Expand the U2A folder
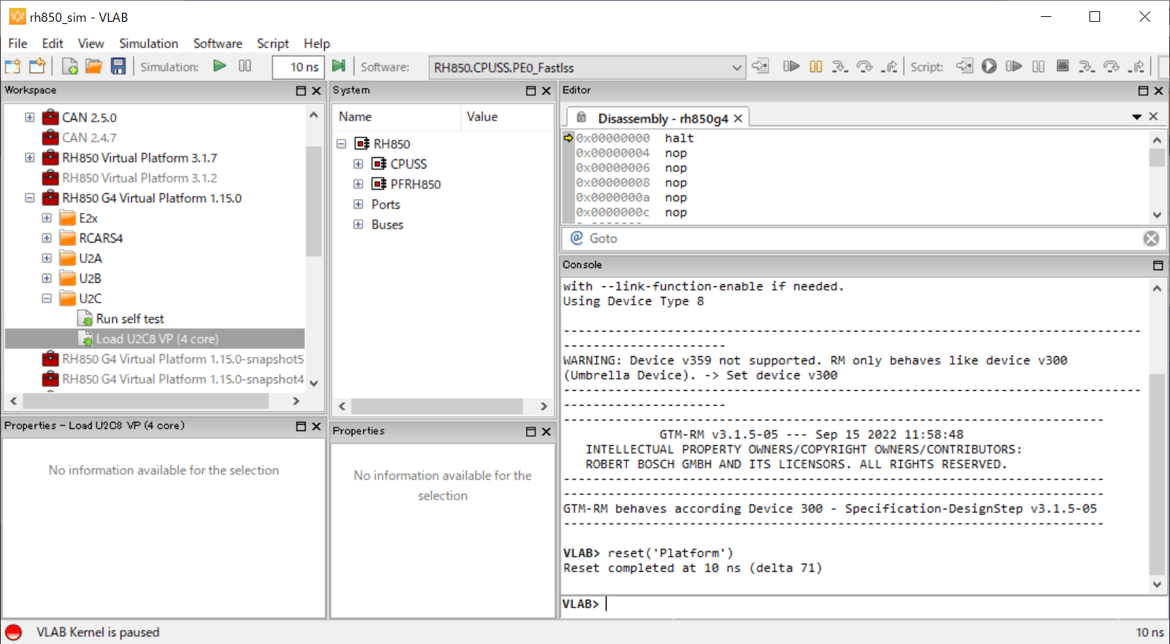The height and width of the screenshot is (644, 1170). (46, 258)
